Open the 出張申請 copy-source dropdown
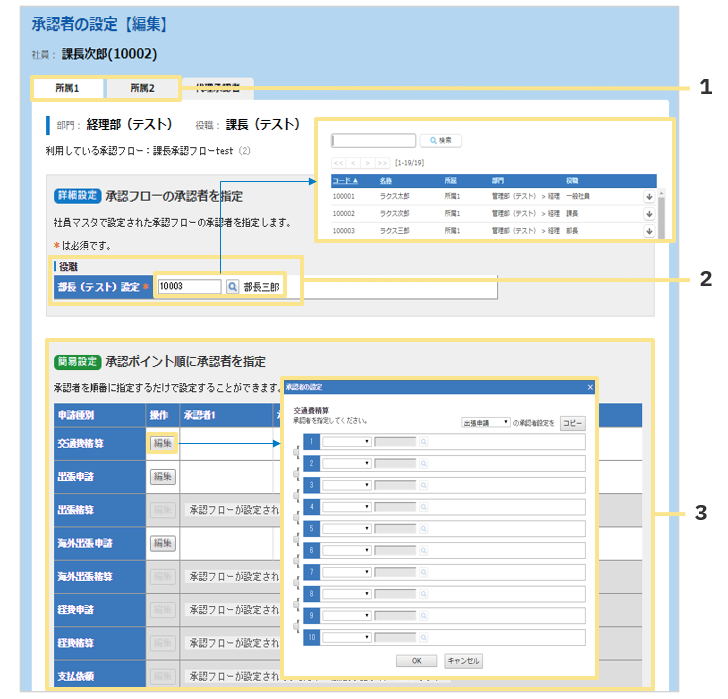Viewport: 728px width, 699px height. (485, 423)
